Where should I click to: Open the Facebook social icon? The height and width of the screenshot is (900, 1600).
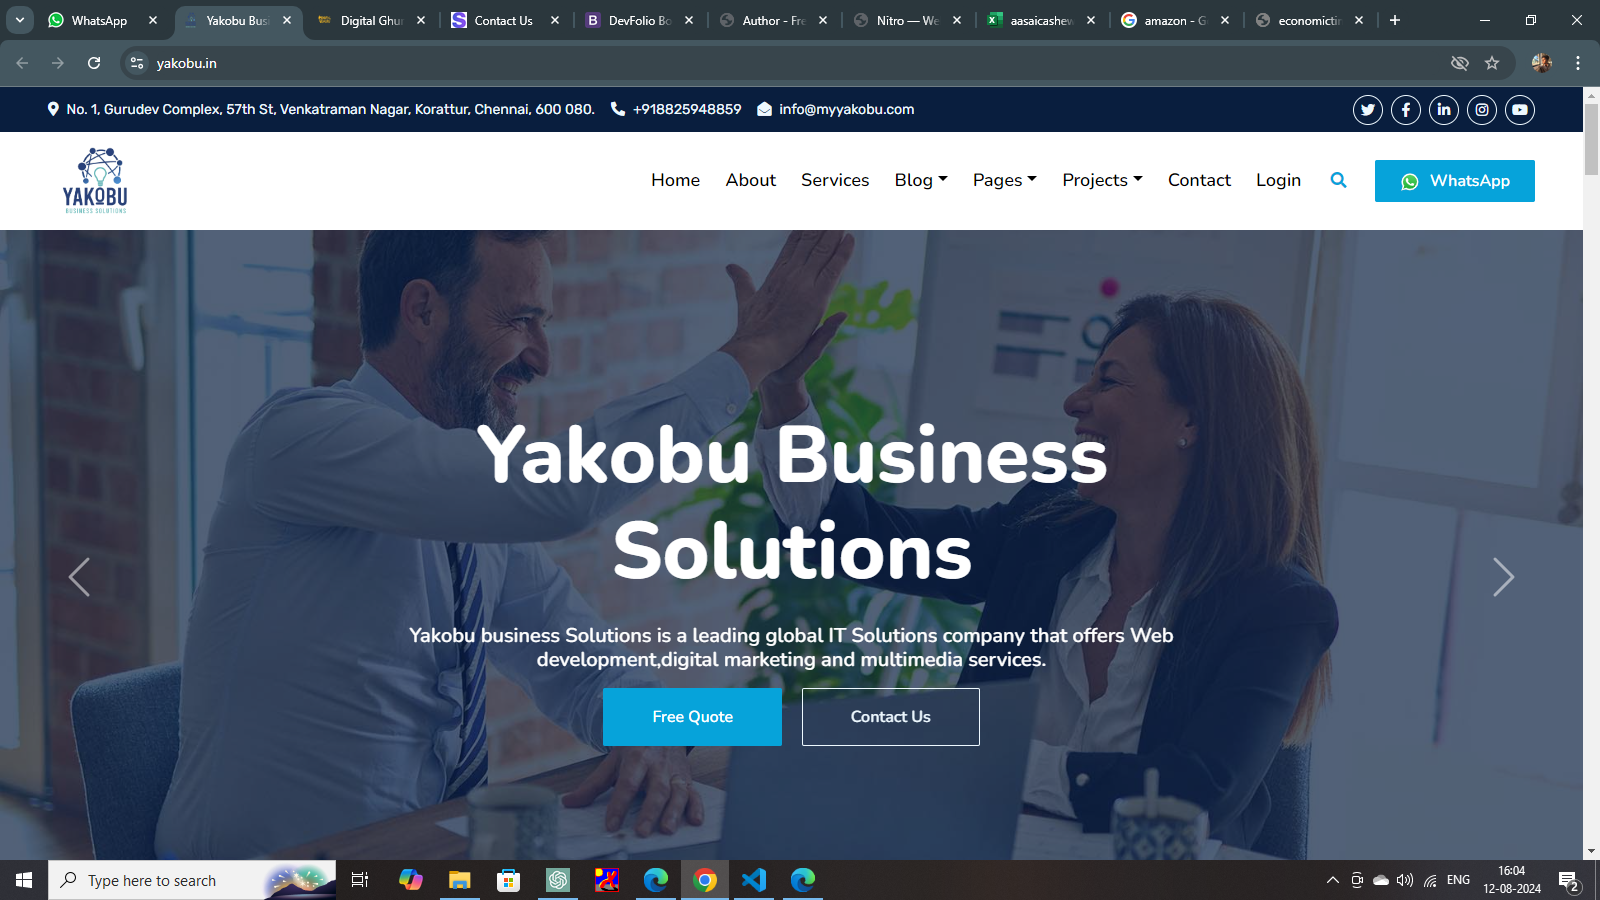pyautogui.click(x=1406, y=110)
